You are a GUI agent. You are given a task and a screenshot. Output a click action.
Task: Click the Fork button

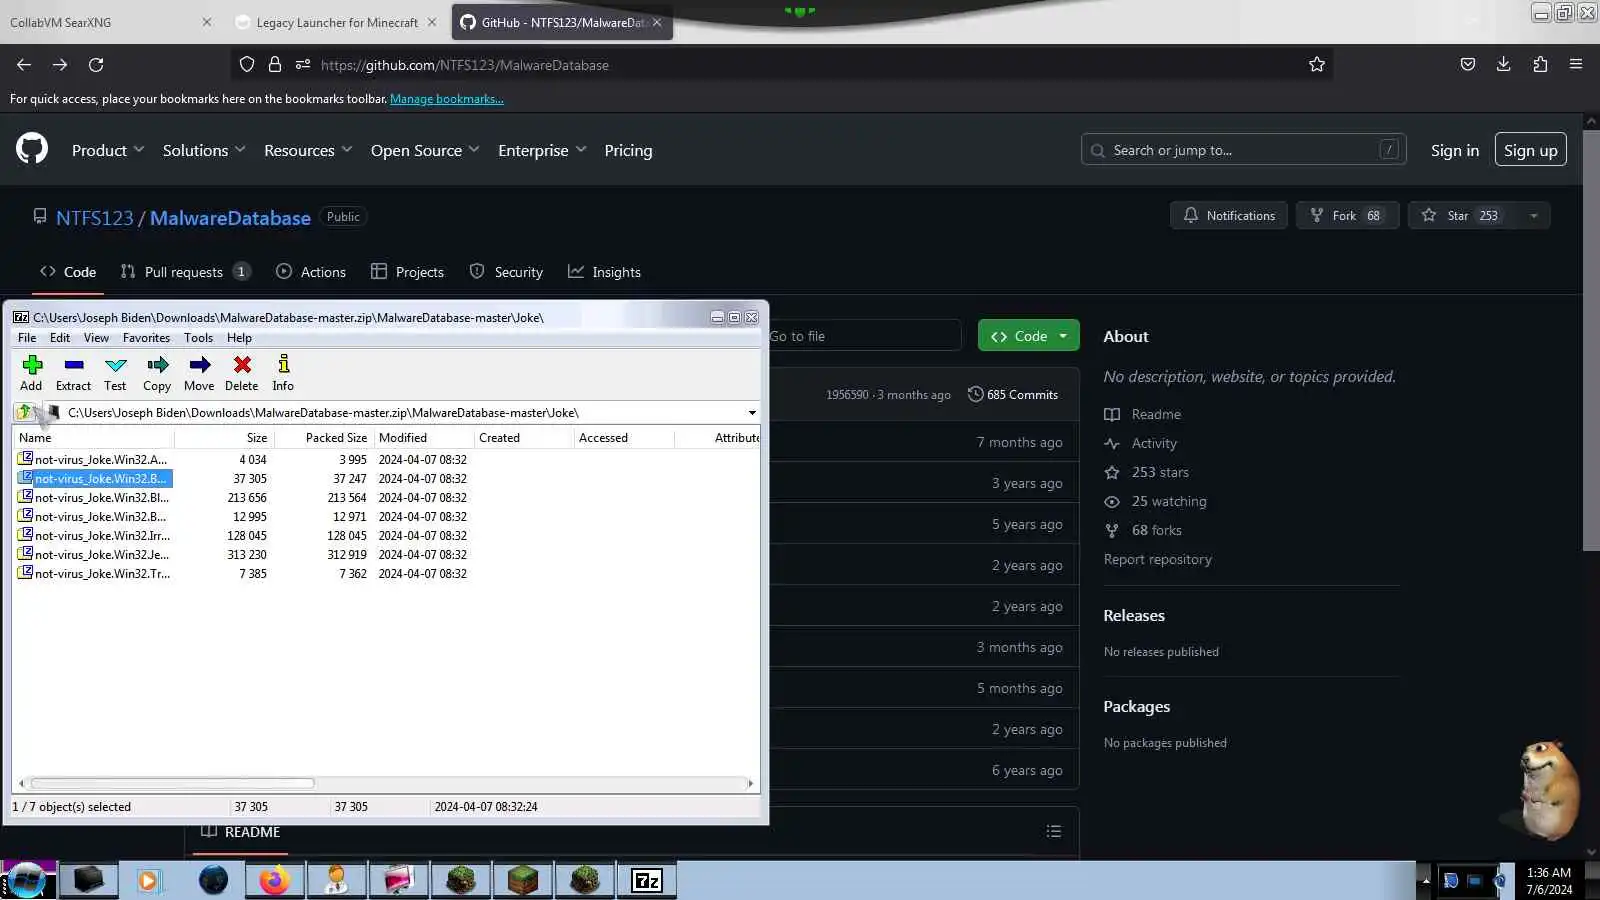tap(1347, 215)
